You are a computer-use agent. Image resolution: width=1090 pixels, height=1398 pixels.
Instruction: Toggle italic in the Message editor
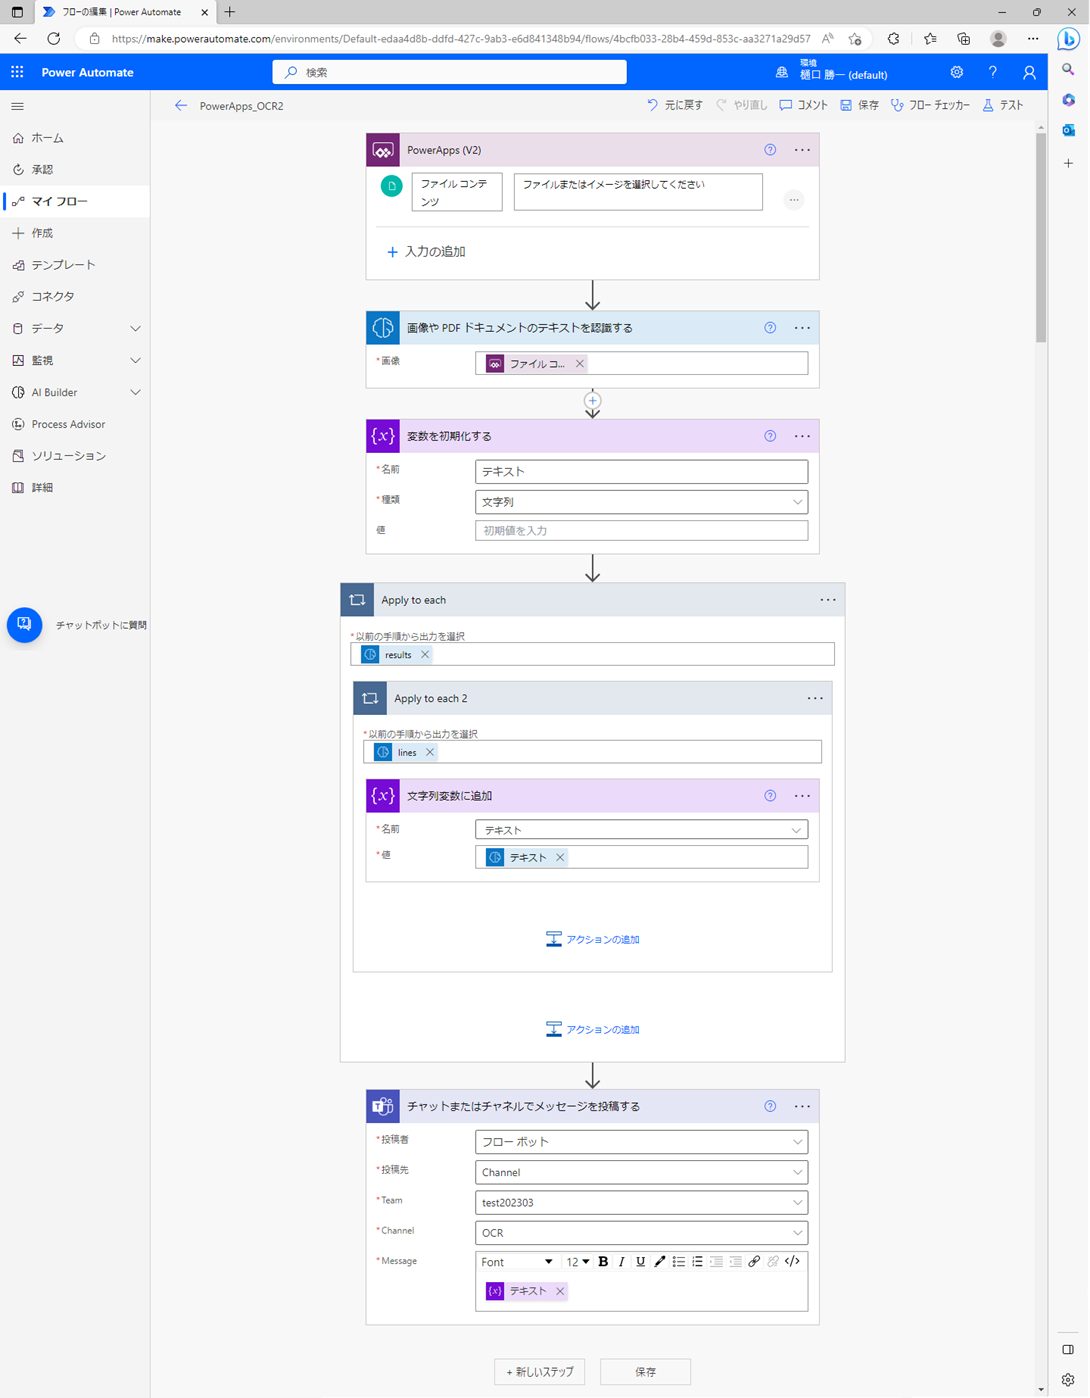click(x=622, y=1262)
